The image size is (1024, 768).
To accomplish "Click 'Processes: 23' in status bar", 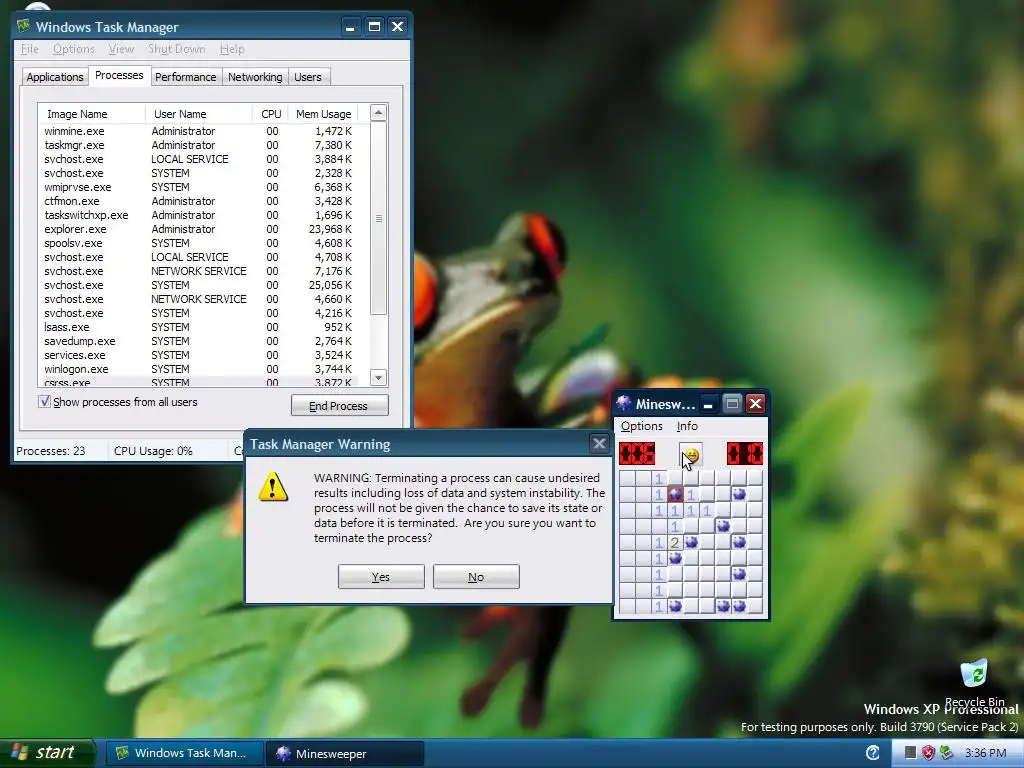I will click(50, 451).
